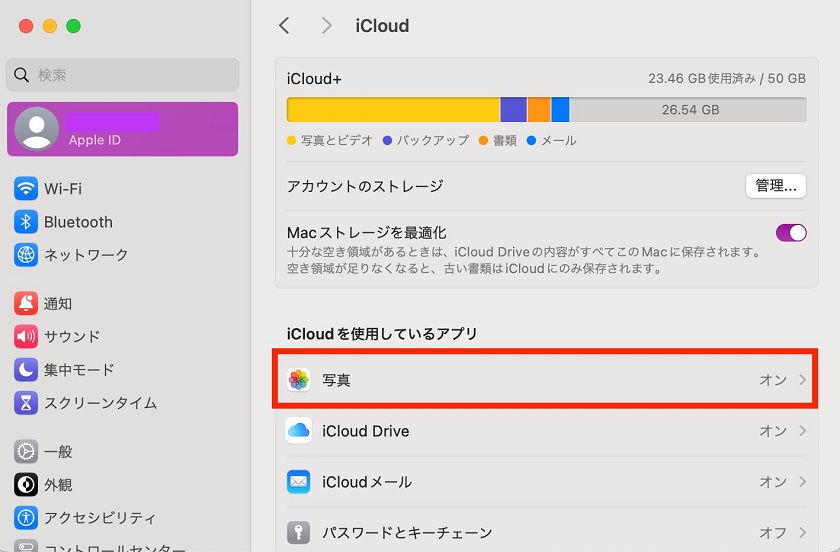840x552 pixels.
Task: Expand iCloud メール row chevron
Action: [x=802, y=481]
